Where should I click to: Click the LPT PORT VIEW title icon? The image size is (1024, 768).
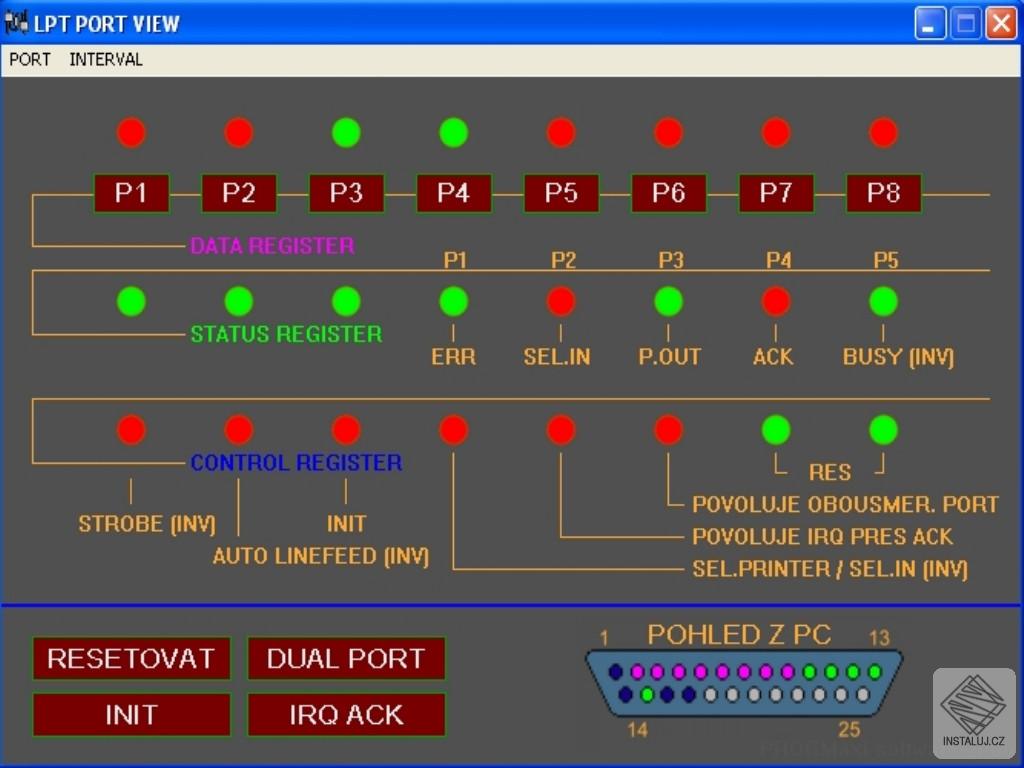pyautogui.click(x=16, y=23)
